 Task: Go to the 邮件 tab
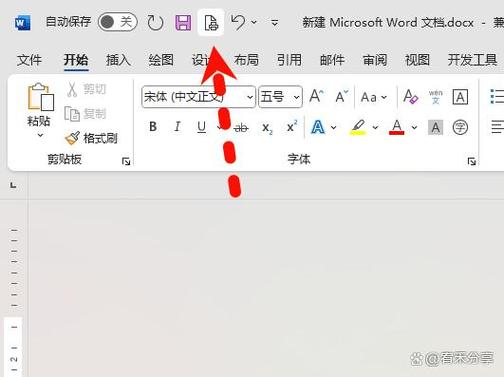[x=332, y=60]
